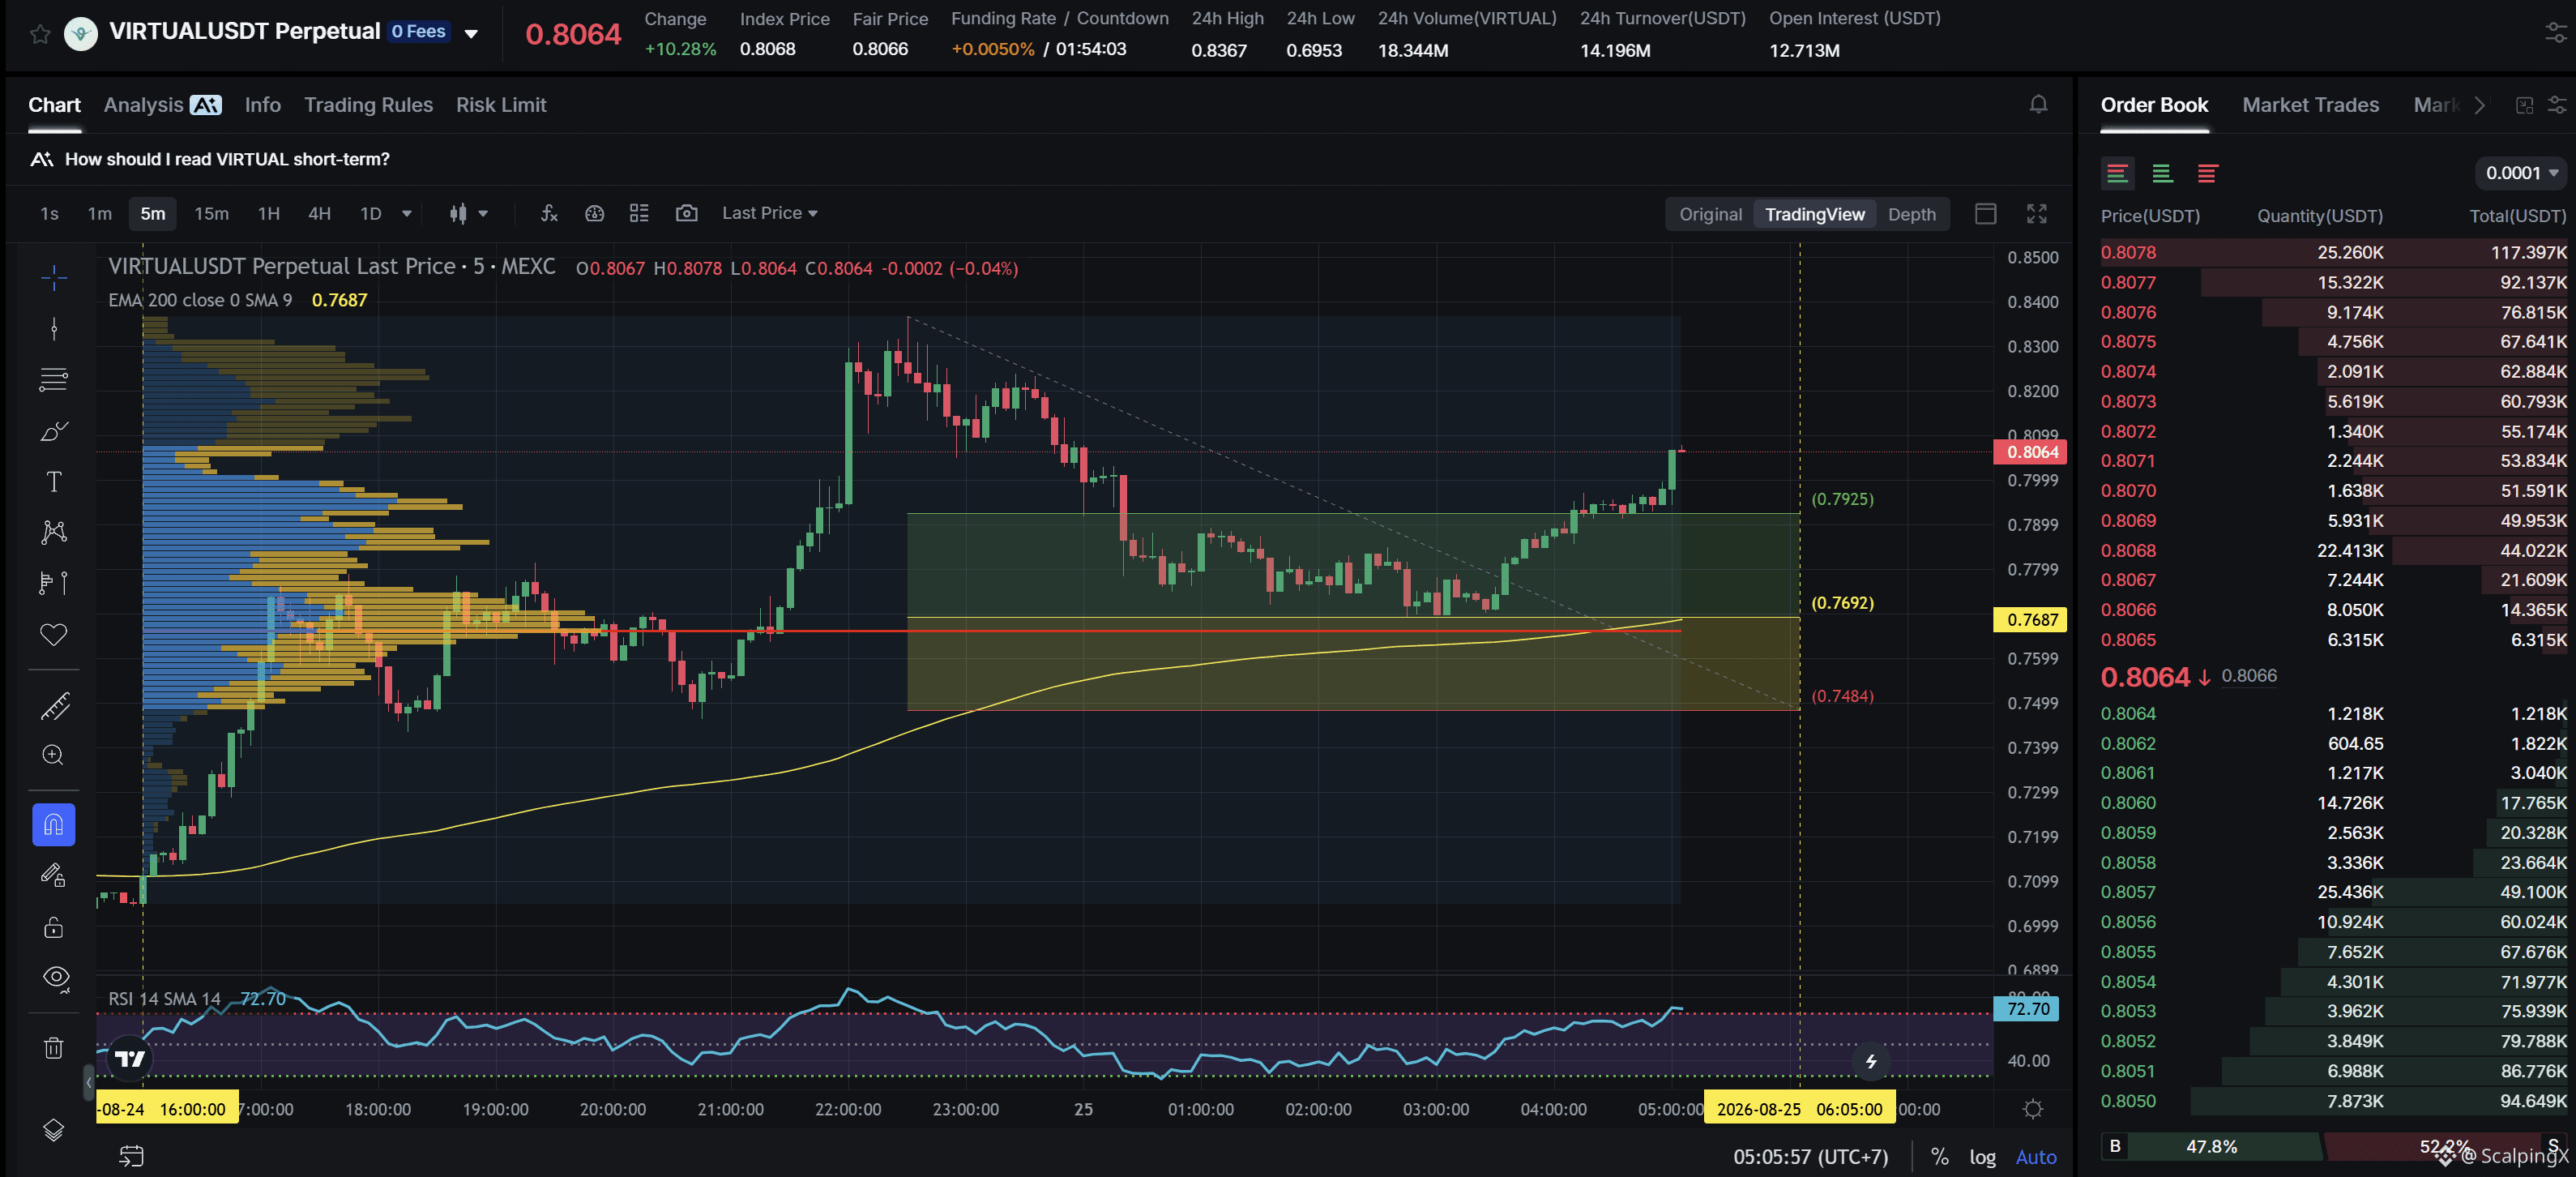Toggle percent scale on price axis
2576x1177 pixels.
1939,1157
